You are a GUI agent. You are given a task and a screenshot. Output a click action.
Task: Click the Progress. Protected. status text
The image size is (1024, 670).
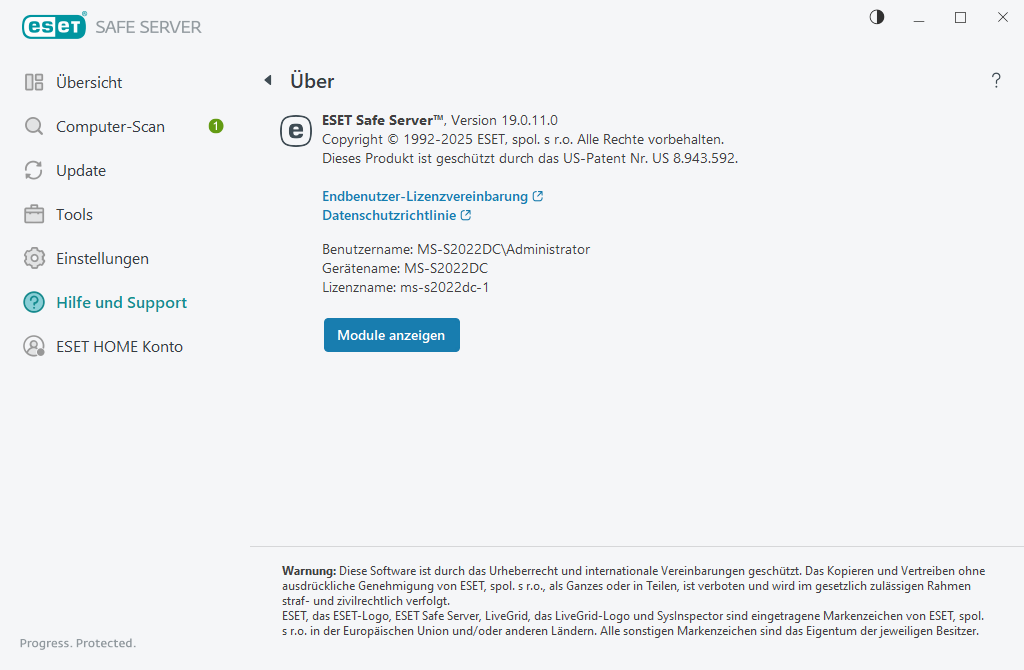(77, 643)
